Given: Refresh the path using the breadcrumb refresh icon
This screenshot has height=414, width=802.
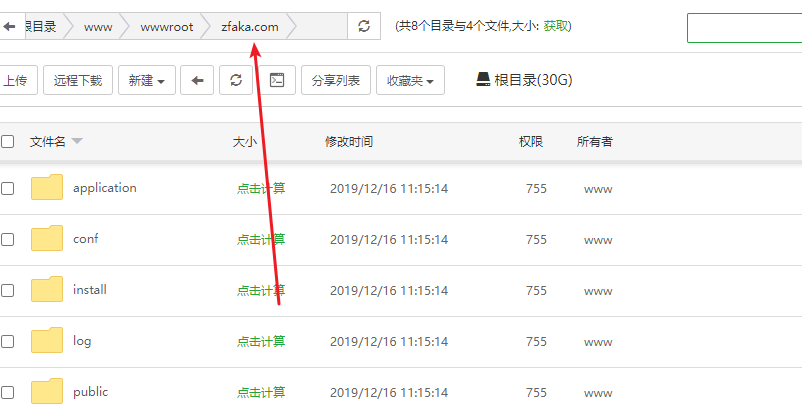Looking at the screenshot, I should click(x=364, y=27).
